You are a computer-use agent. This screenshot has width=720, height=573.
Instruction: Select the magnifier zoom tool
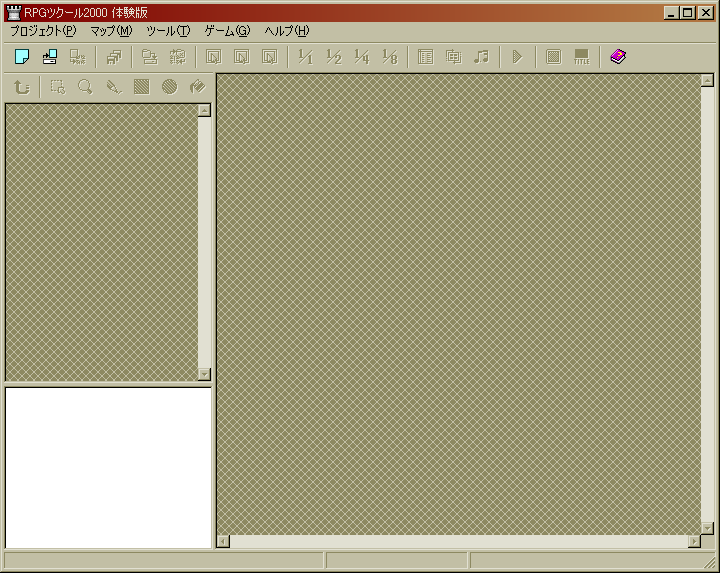pyautogui.click(x=86, y=87)
